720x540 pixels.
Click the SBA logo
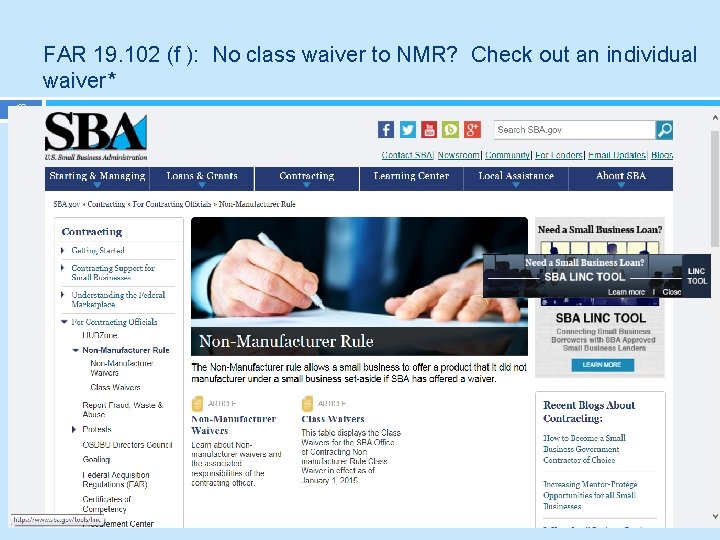pos(96,136)
